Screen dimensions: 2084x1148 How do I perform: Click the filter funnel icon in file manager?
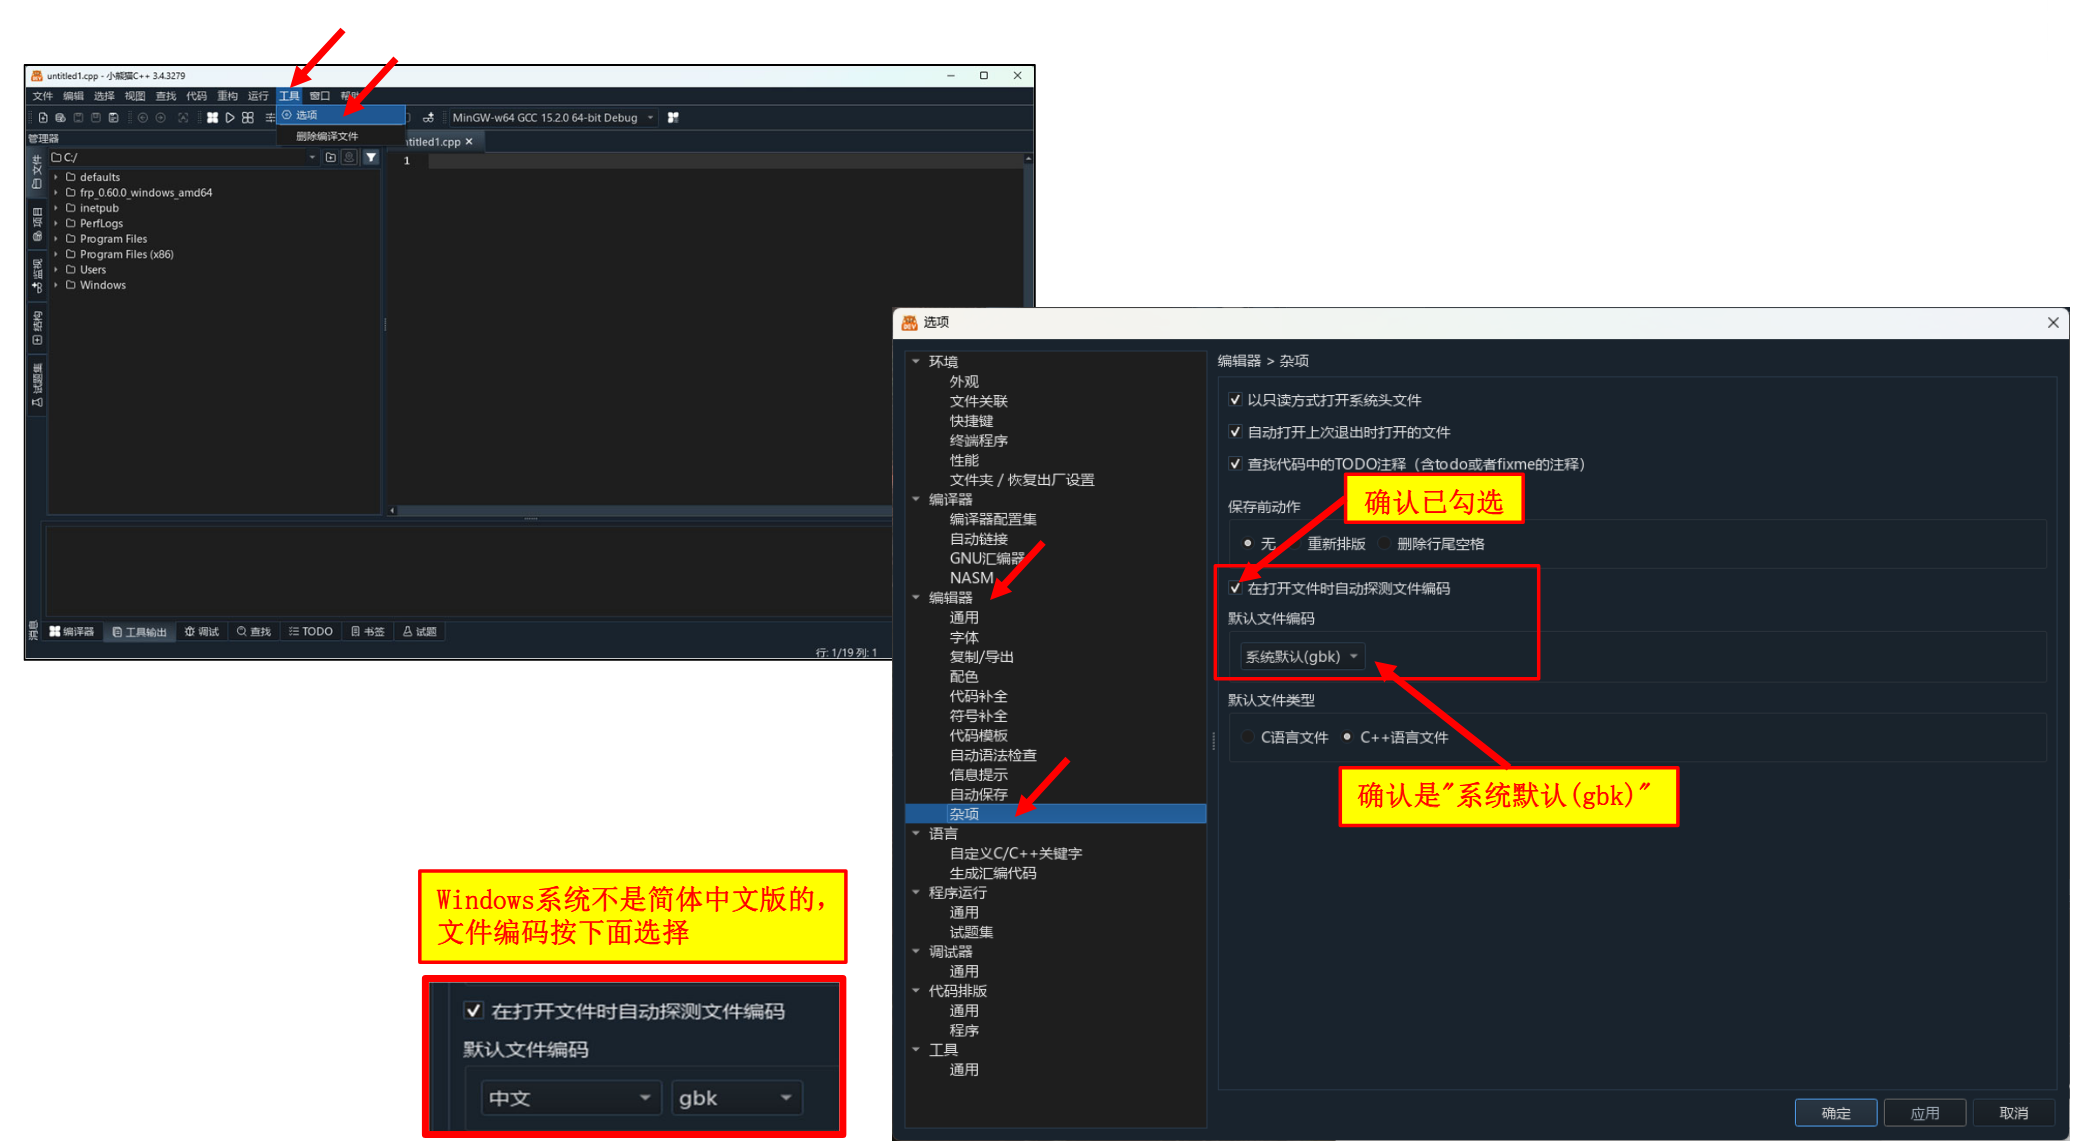coord(371,158)
